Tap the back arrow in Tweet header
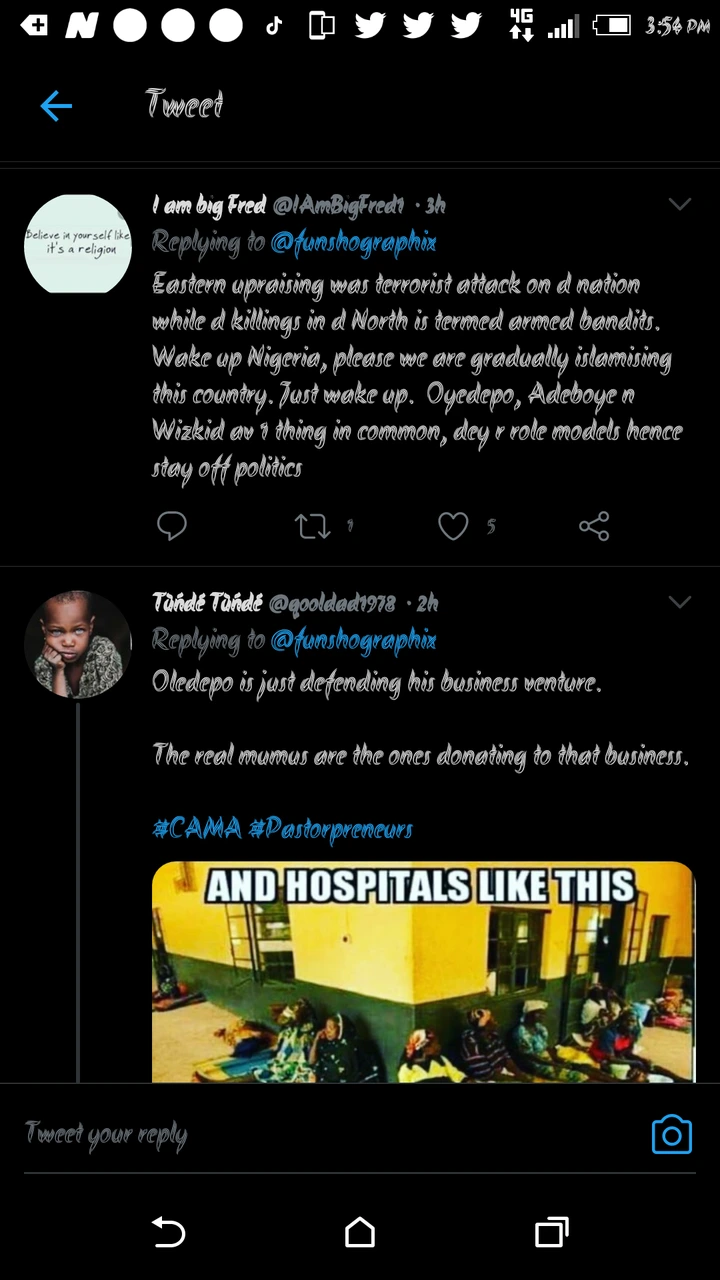720x1280 pixels. (56, 105)
